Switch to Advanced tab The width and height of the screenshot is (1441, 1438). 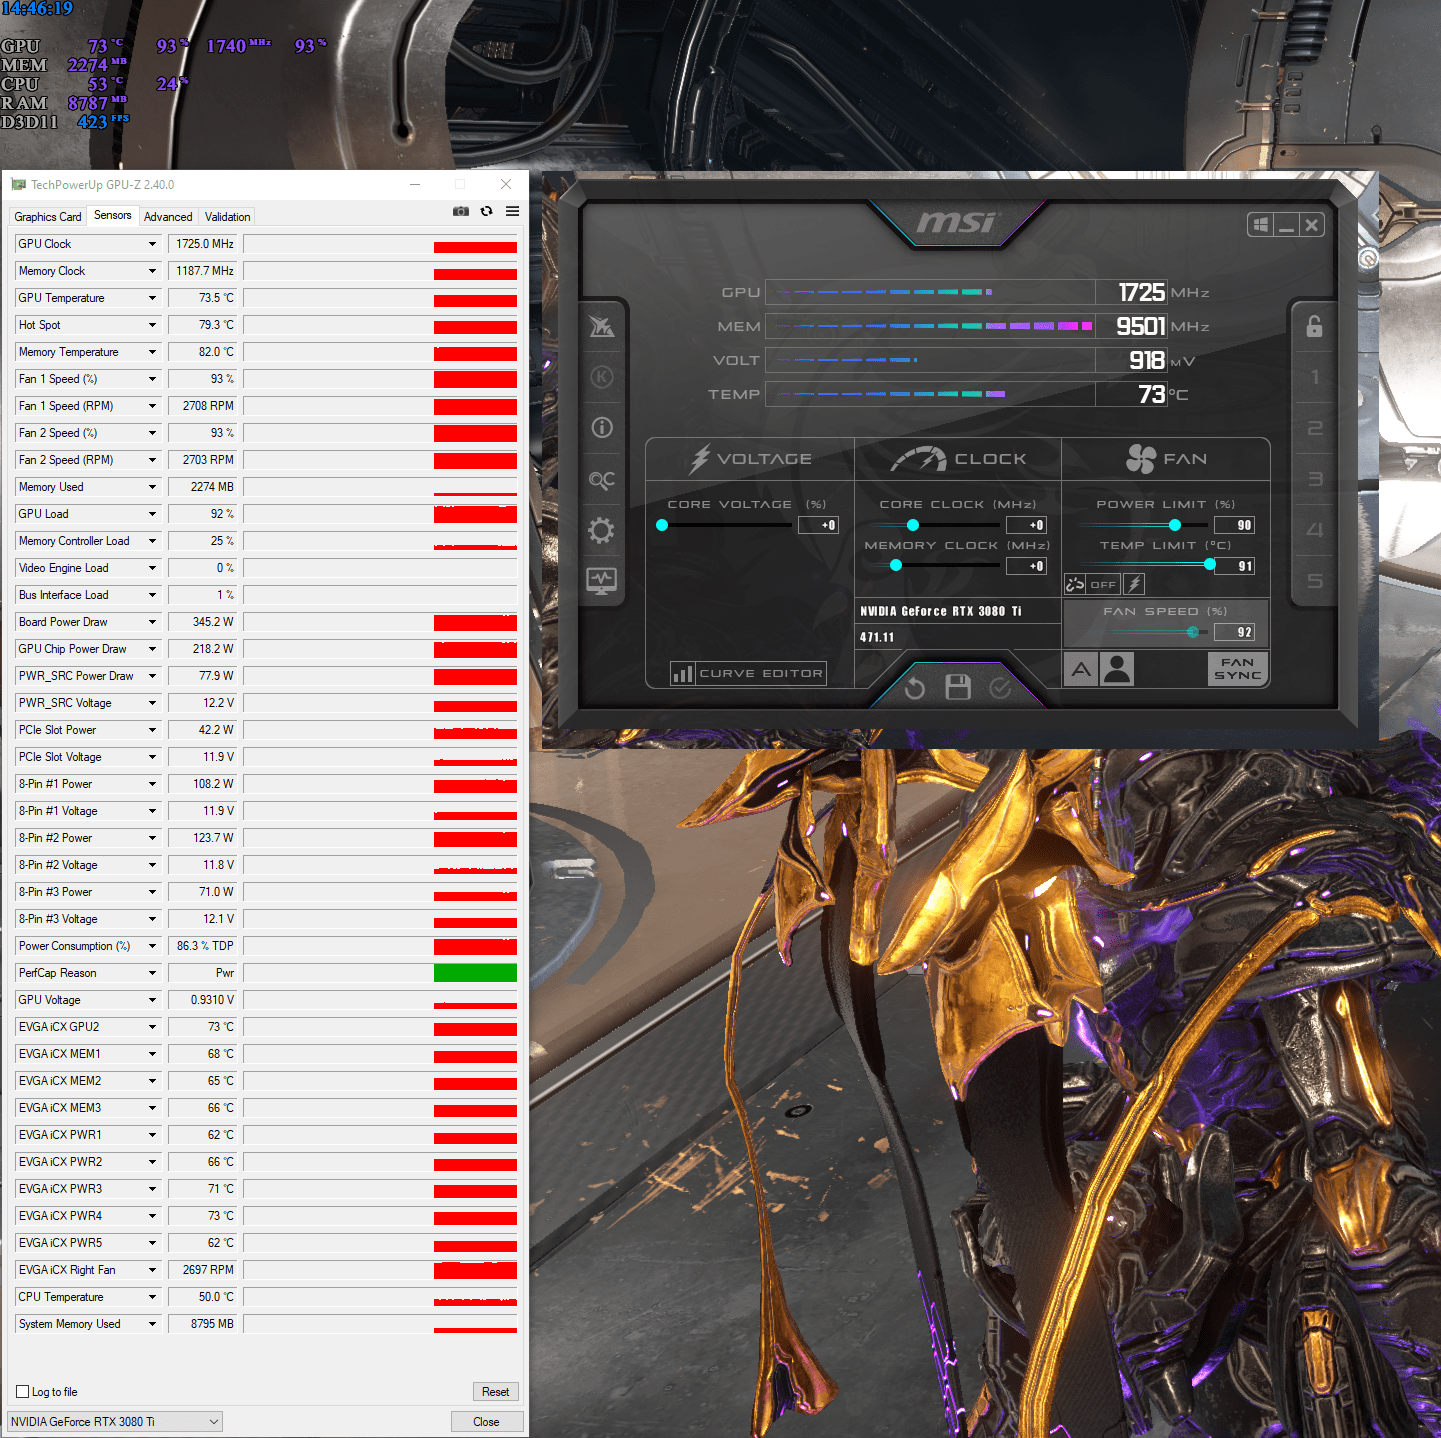coord(168,217)
